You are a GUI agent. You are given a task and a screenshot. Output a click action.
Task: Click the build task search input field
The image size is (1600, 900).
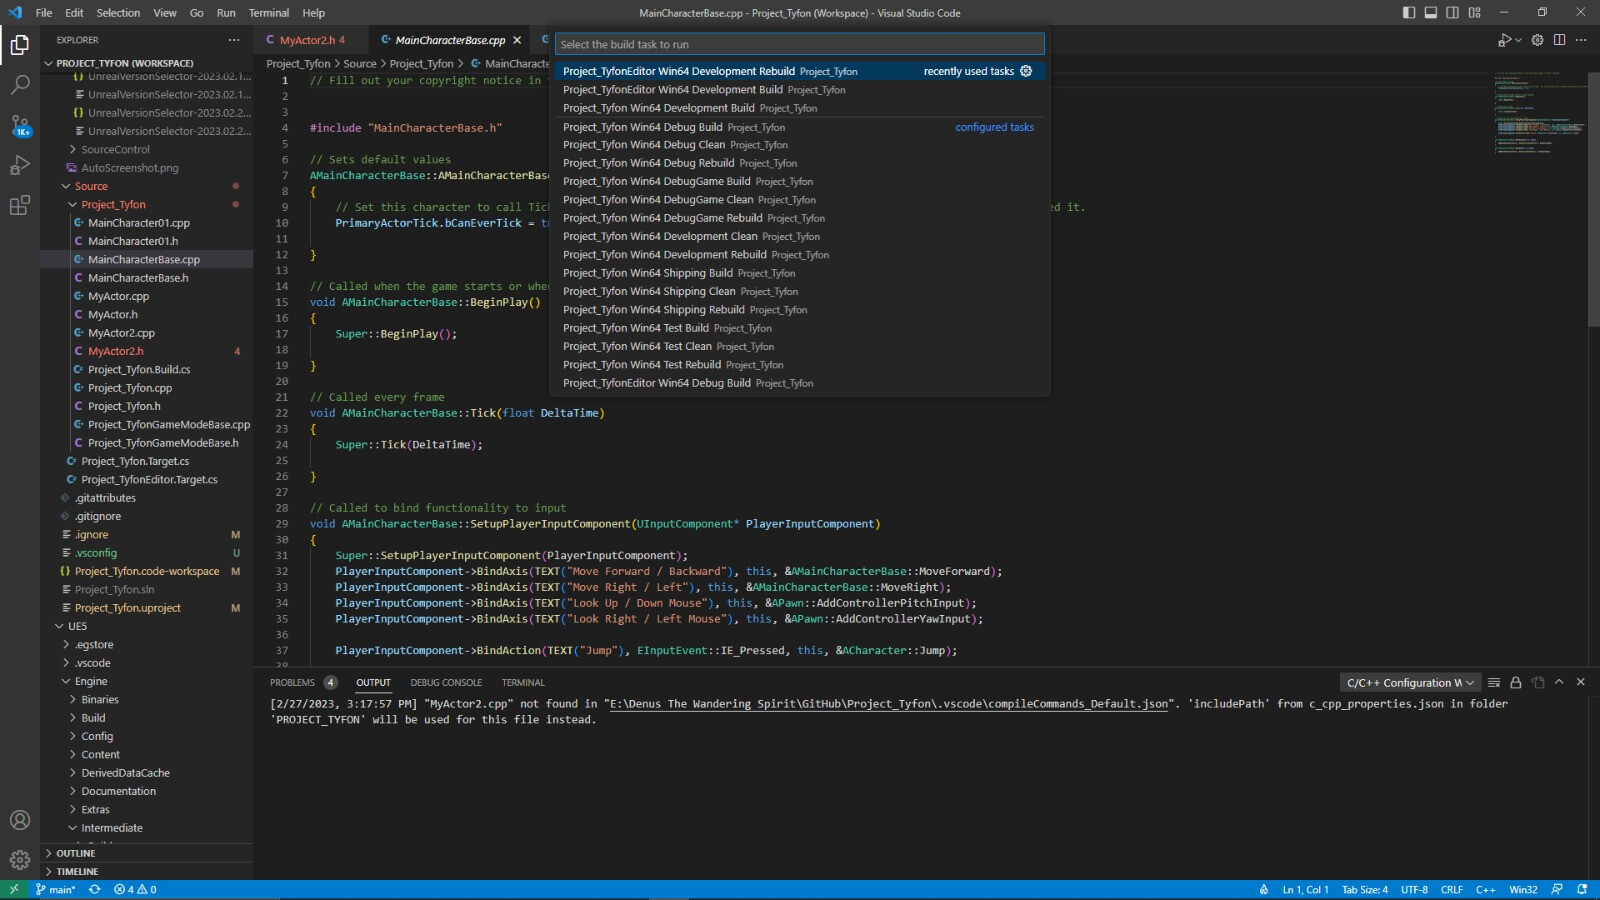(x=799, y=44)
